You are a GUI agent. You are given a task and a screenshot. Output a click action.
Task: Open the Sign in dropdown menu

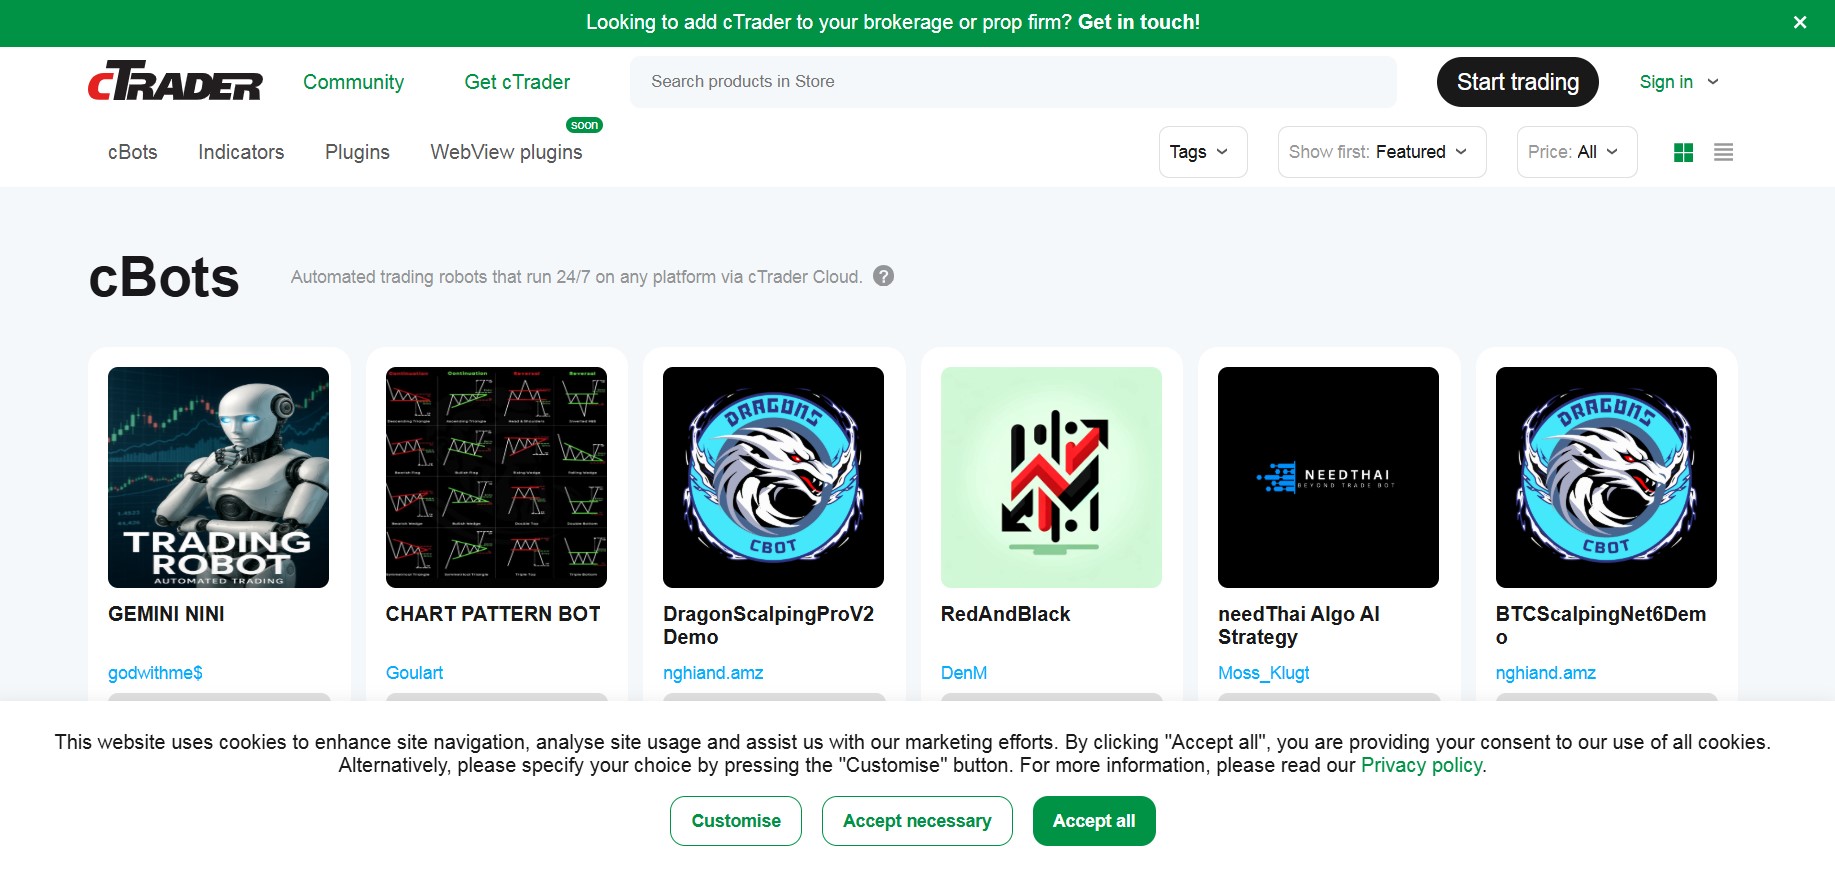point(1678,82)
